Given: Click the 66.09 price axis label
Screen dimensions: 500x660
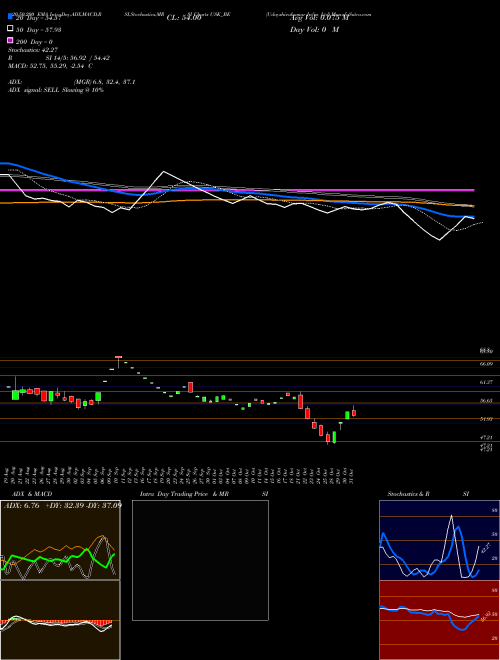Looking at the screenshot, I should pos(487,364).
